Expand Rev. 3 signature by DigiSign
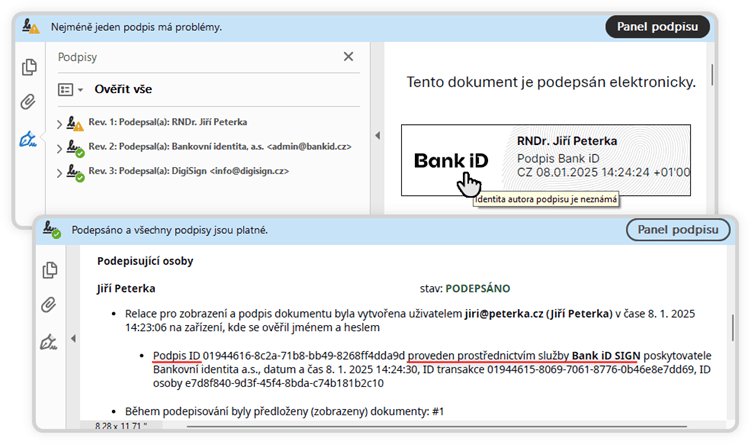The width and height of the screenshot is (755, 448). pos(59,172)
